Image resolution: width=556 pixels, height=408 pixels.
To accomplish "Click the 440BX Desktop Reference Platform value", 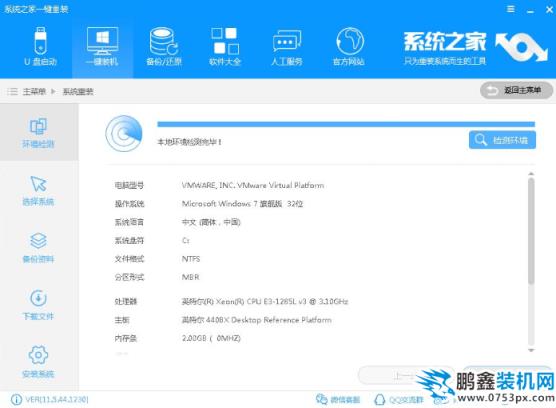I will [x=257, y=320].
